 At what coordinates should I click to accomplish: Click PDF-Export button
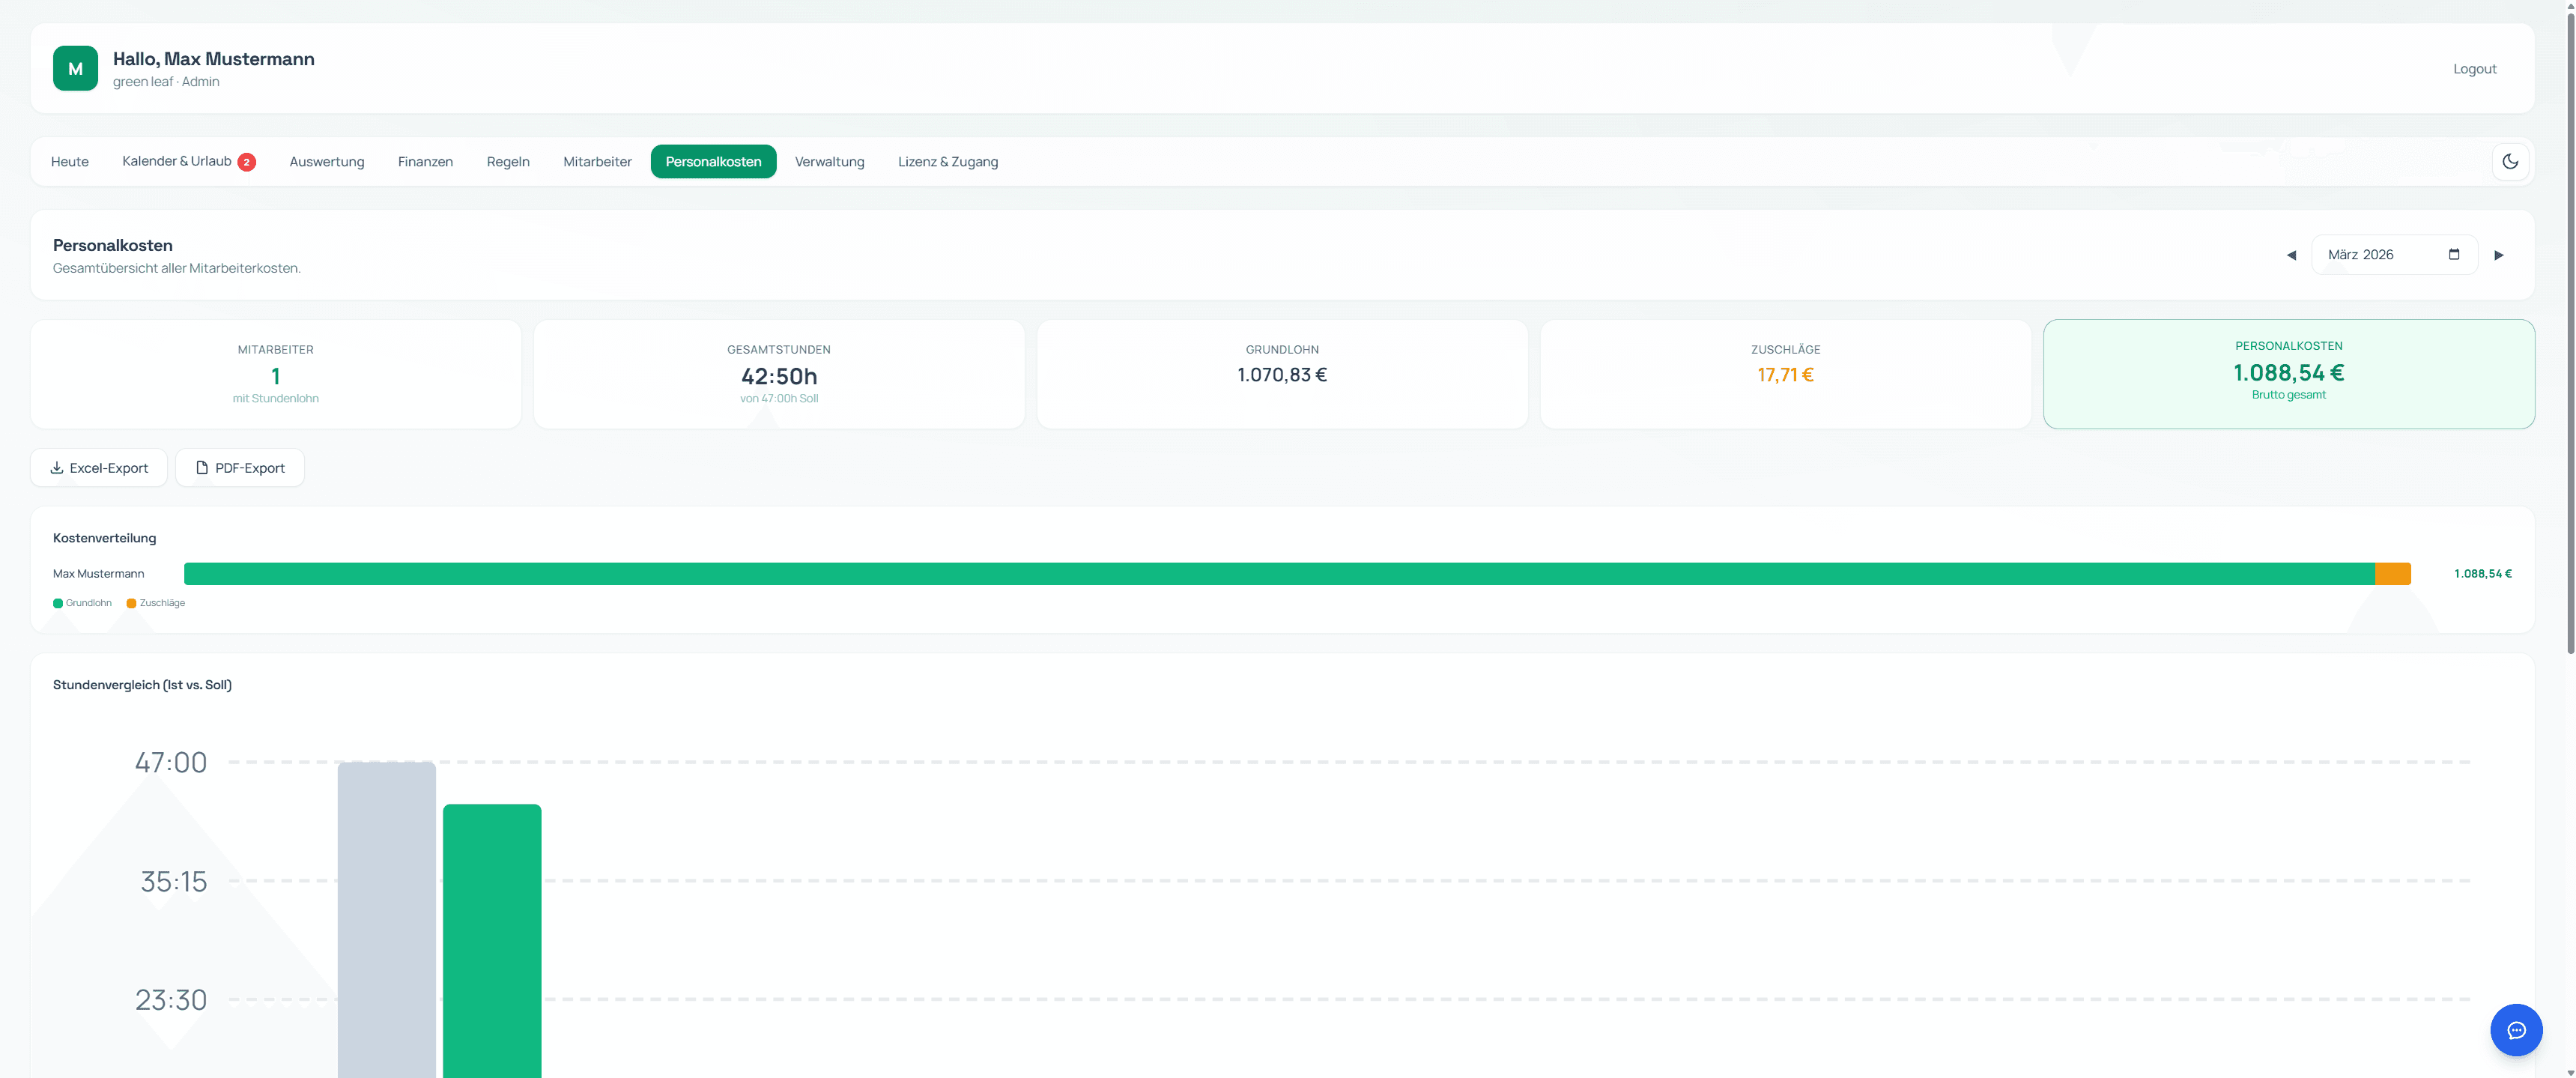240,468
